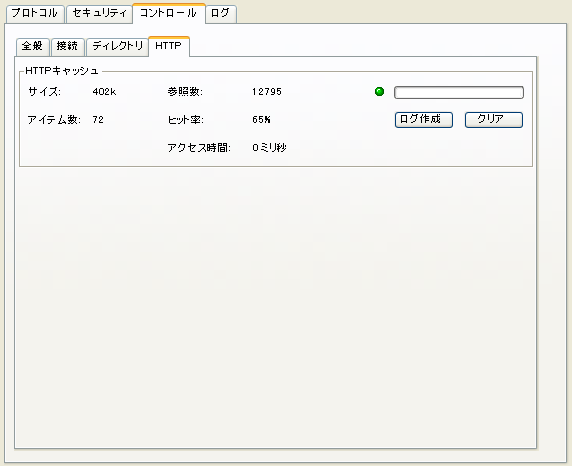Select the HTTP sub-tab
This screenshot has height=466, width=572.
click(x=169, y=46)
